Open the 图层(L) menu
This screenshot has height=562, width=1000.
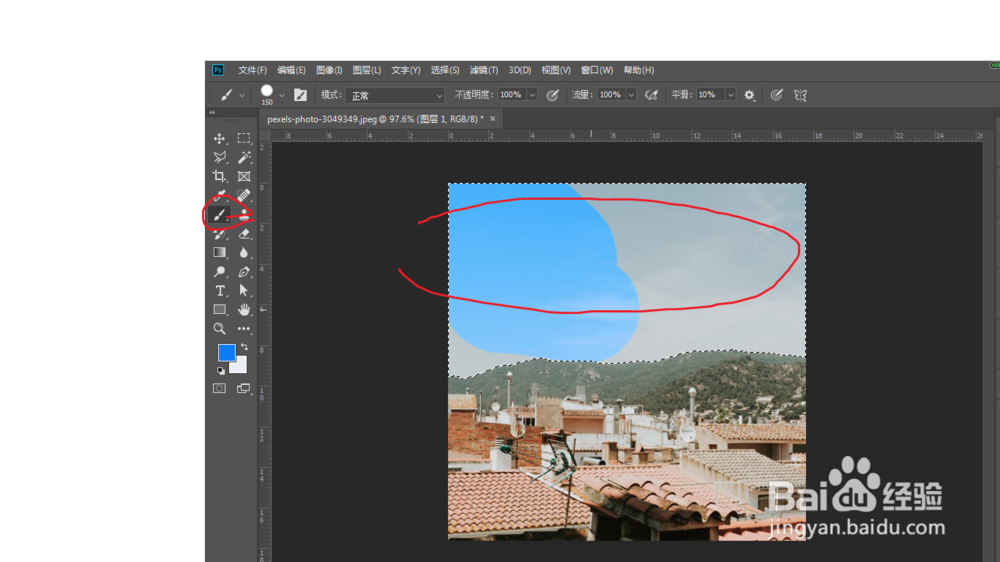(367, 70)
